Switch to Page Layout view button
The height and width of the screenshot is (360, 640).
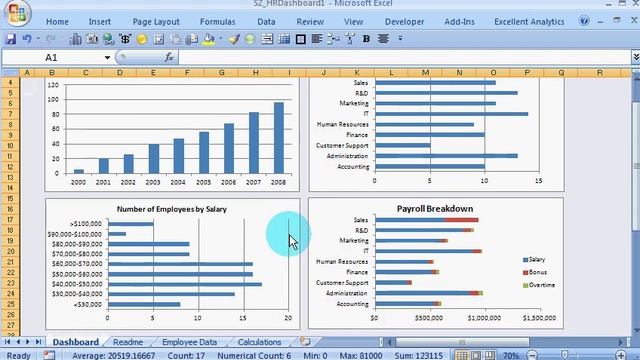[x=476, y=355]
